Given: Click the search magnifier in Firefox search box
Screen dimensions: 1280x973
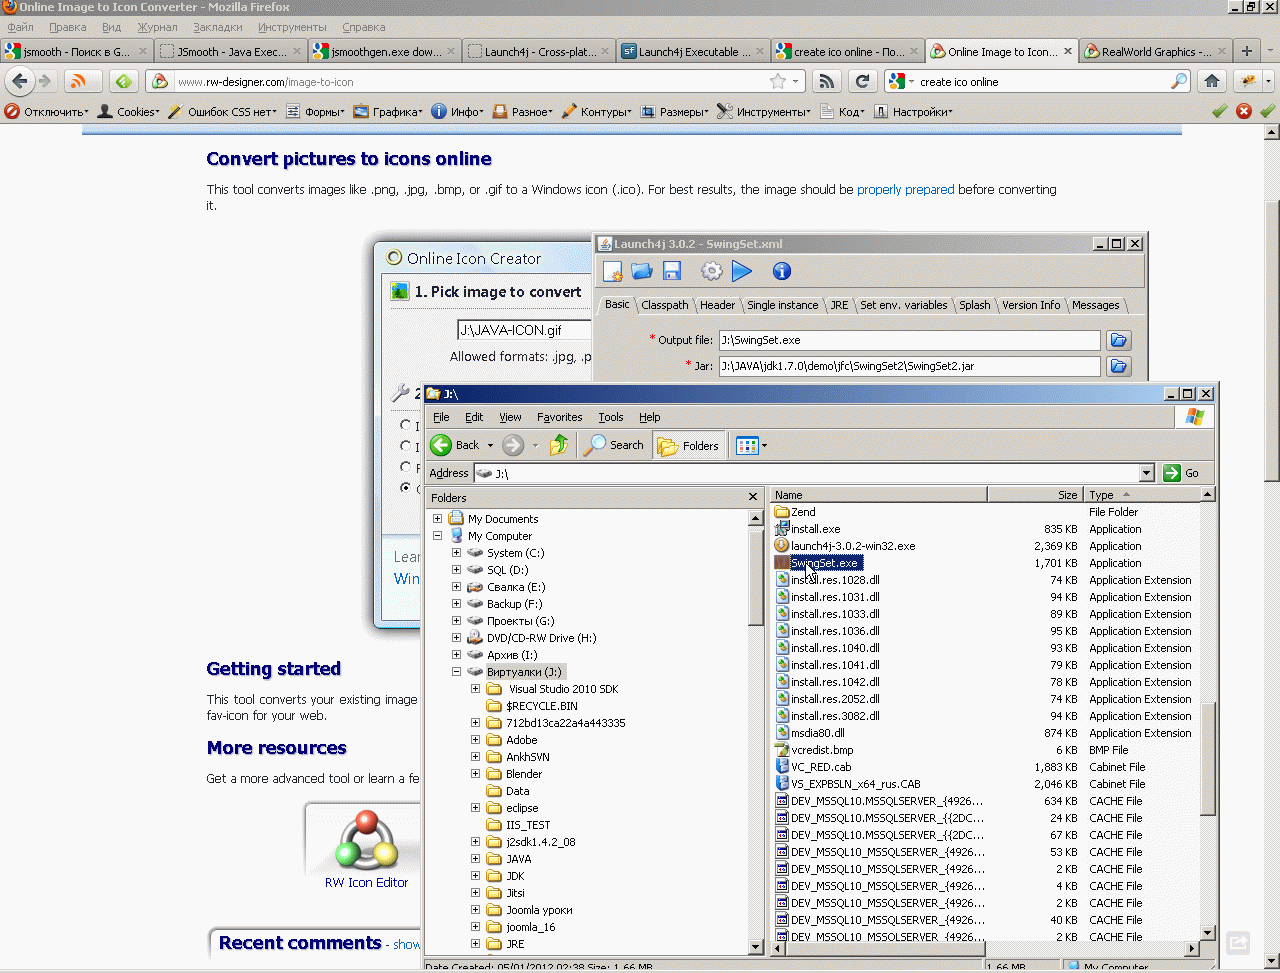Looking at the screenshot, I should (x=1180, y=81).
